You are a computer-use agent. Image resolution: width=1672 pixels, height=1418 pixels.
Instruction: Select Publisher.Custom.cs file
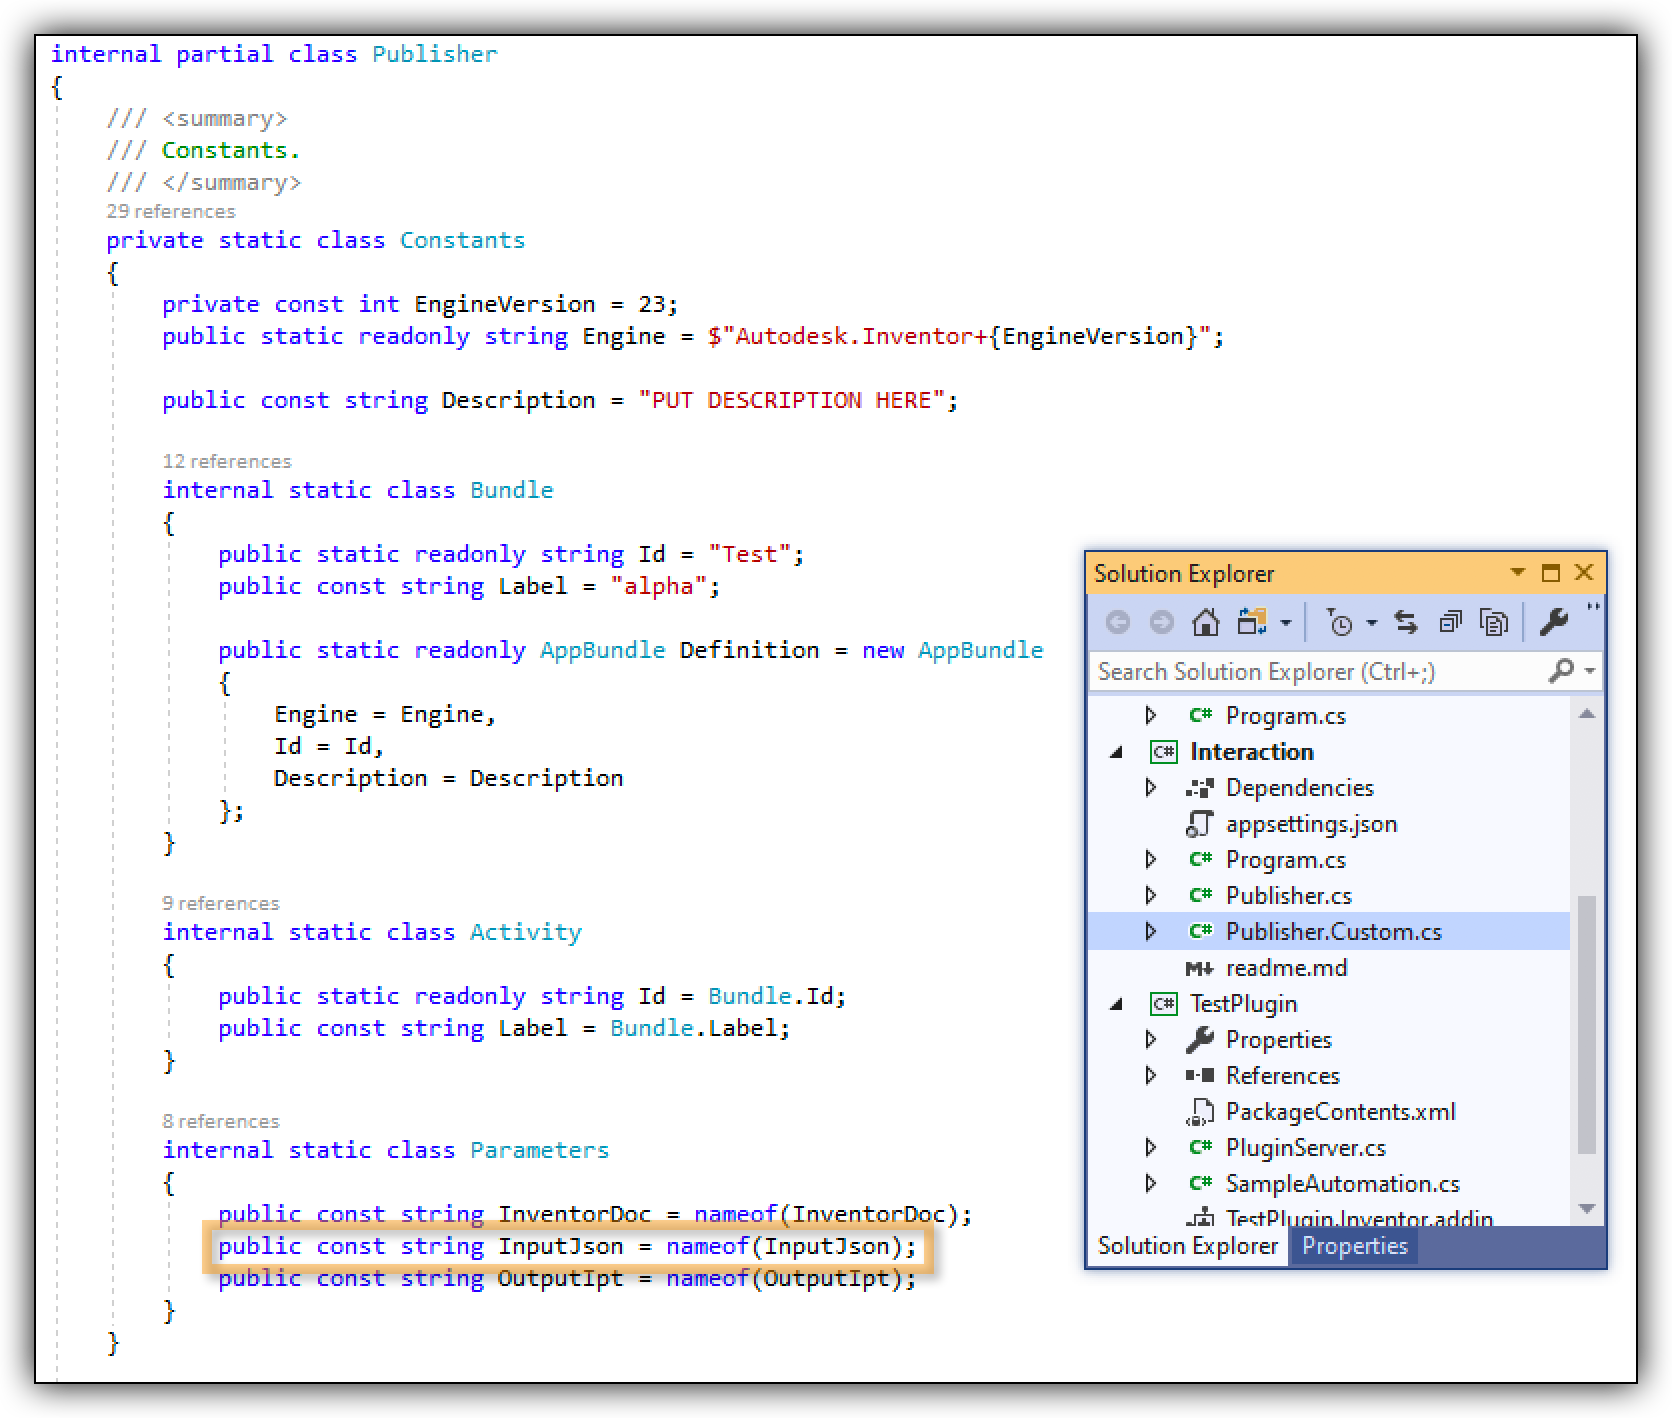click(x=1334, y=932)
